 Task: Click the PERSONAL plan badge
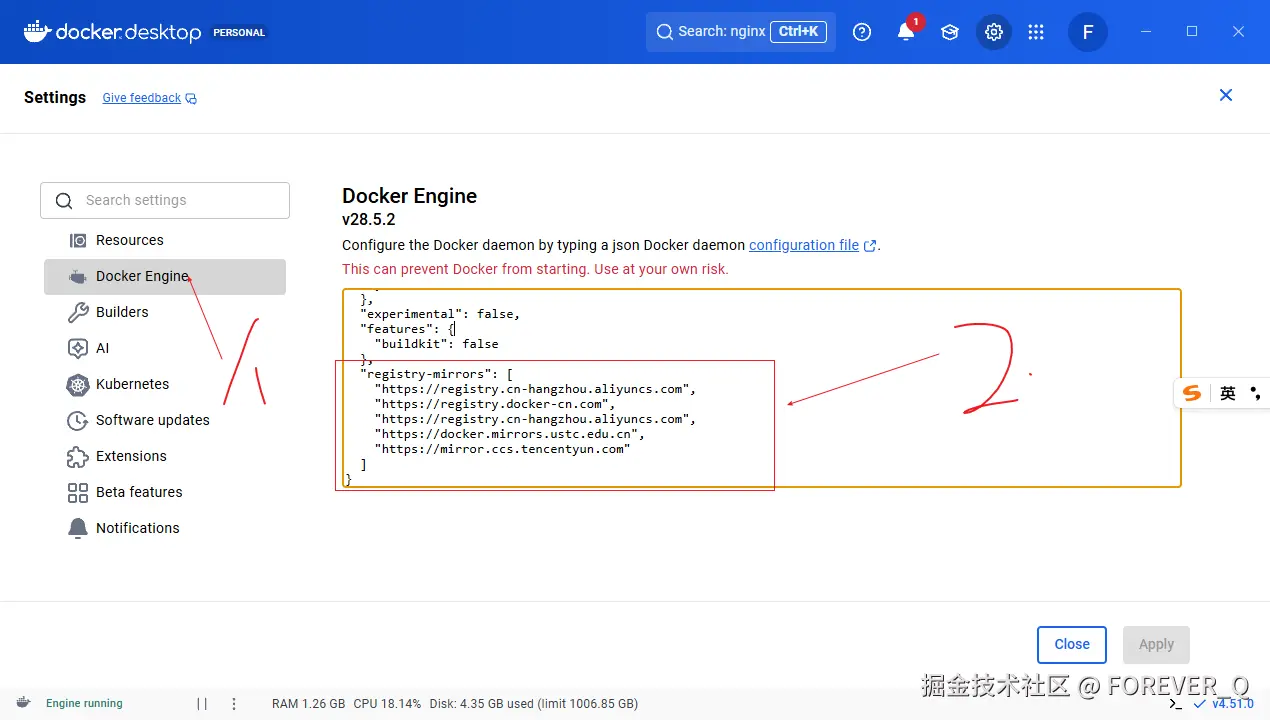[x=239, y=32]
